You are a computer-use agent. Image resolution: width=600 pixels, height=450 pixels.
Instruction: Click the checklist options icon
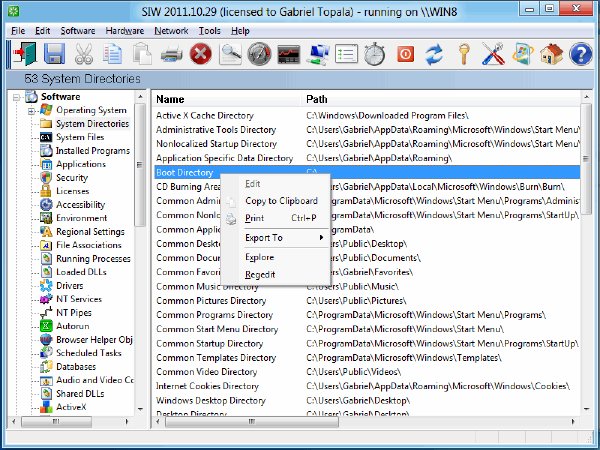346,54
